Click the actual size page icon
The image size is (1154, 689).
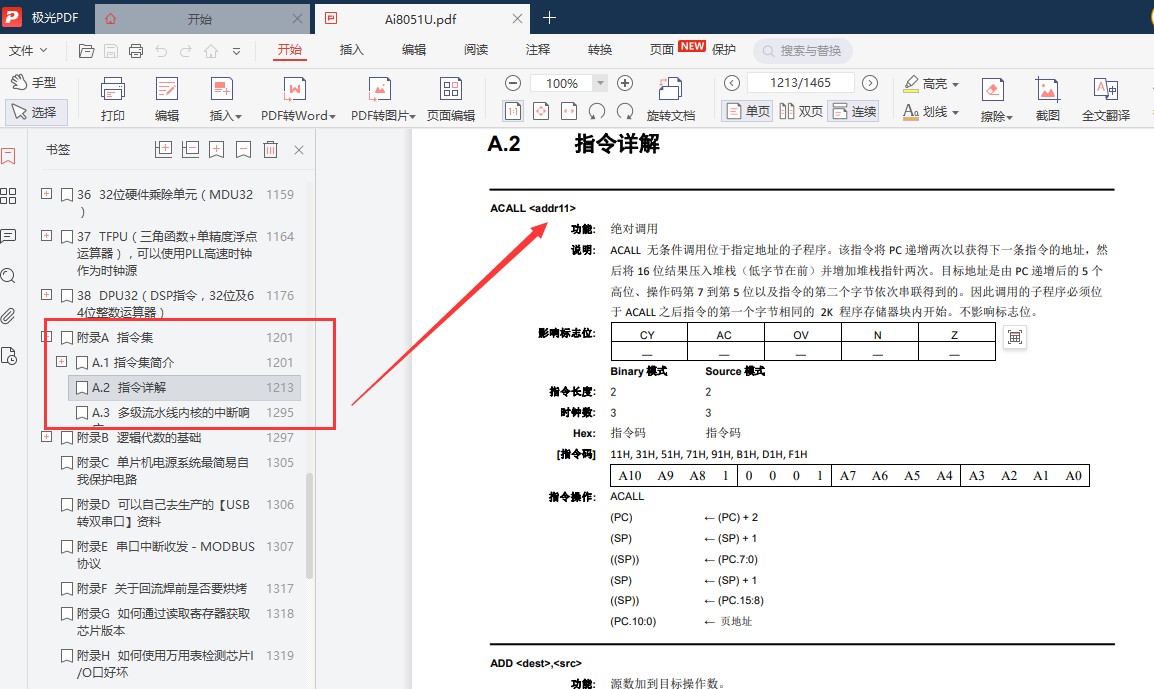click(x=513, y=111)
